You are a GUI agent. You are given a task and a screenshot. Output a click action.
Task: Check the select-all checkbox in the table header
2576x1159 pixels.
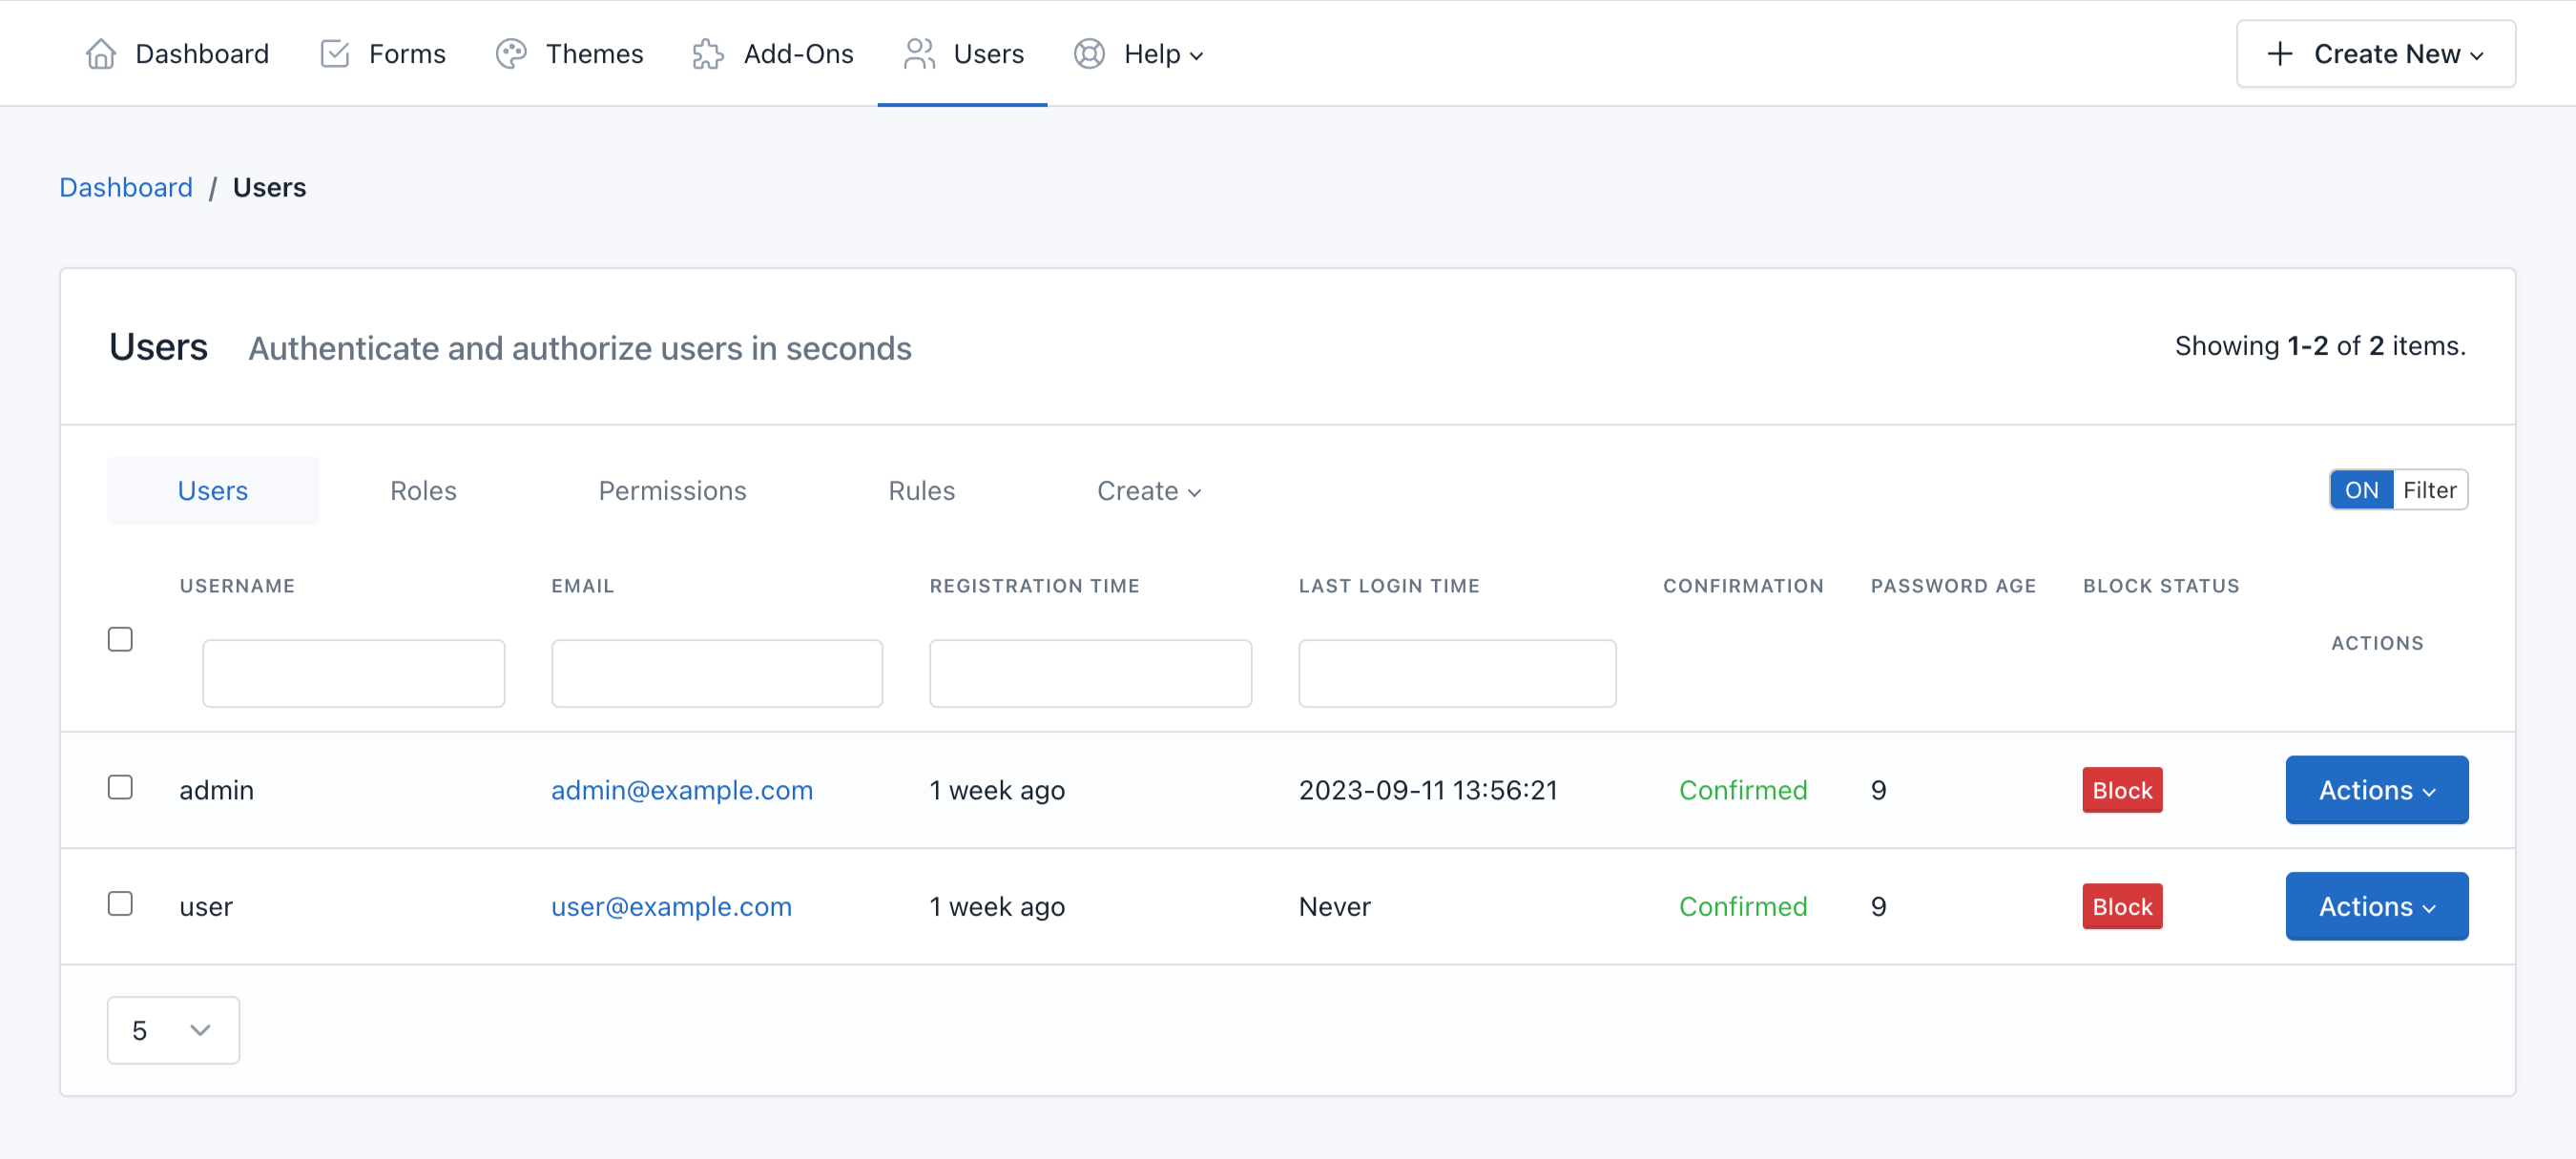point(120,638)
